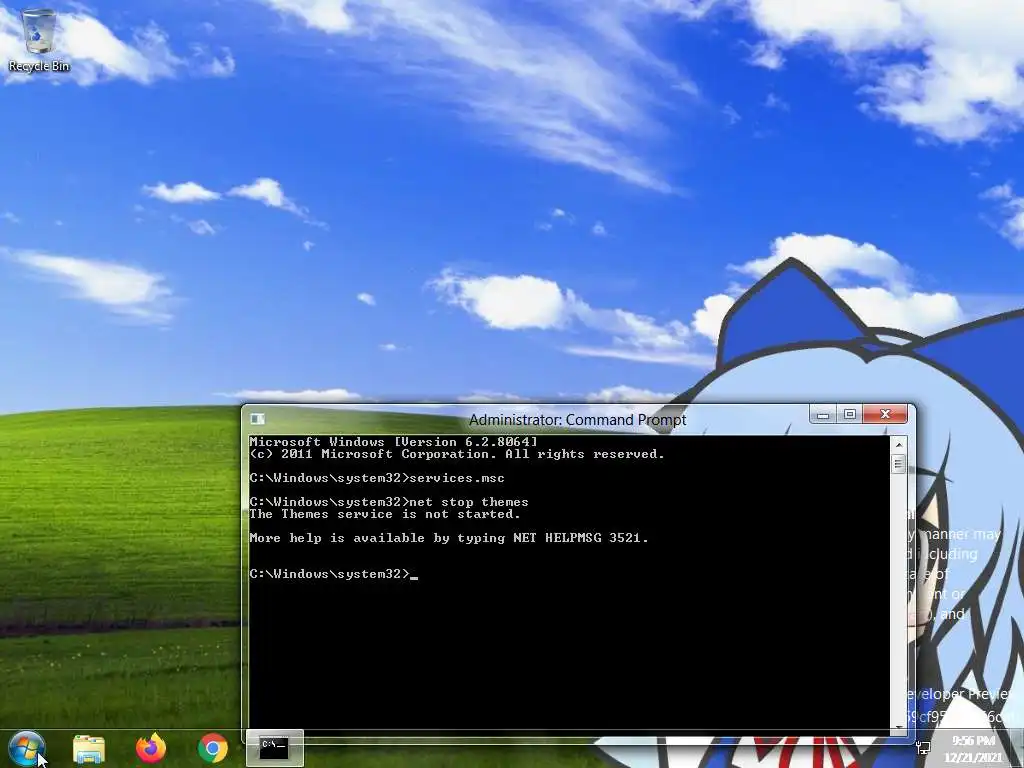
Task: Open the Recycle Bin desktop icon
Action: (39, 40)
